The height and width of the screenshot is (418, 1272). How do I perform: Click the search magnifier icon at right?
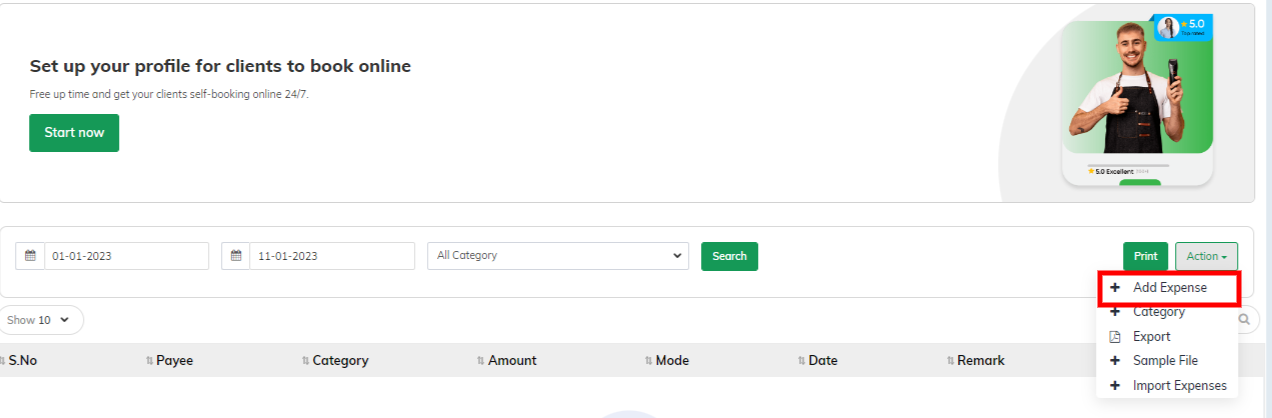[x=1245, y=320]
